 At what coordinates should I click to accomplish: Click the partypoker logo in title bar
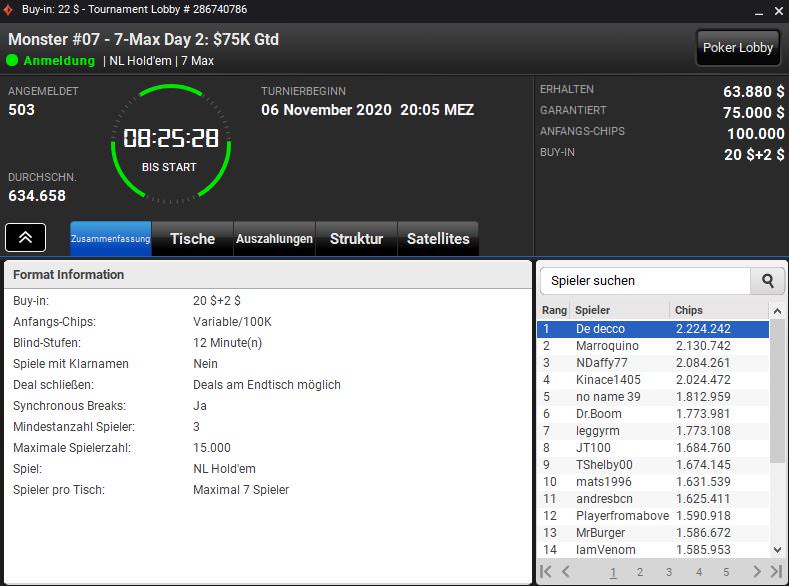coord(10,9)
